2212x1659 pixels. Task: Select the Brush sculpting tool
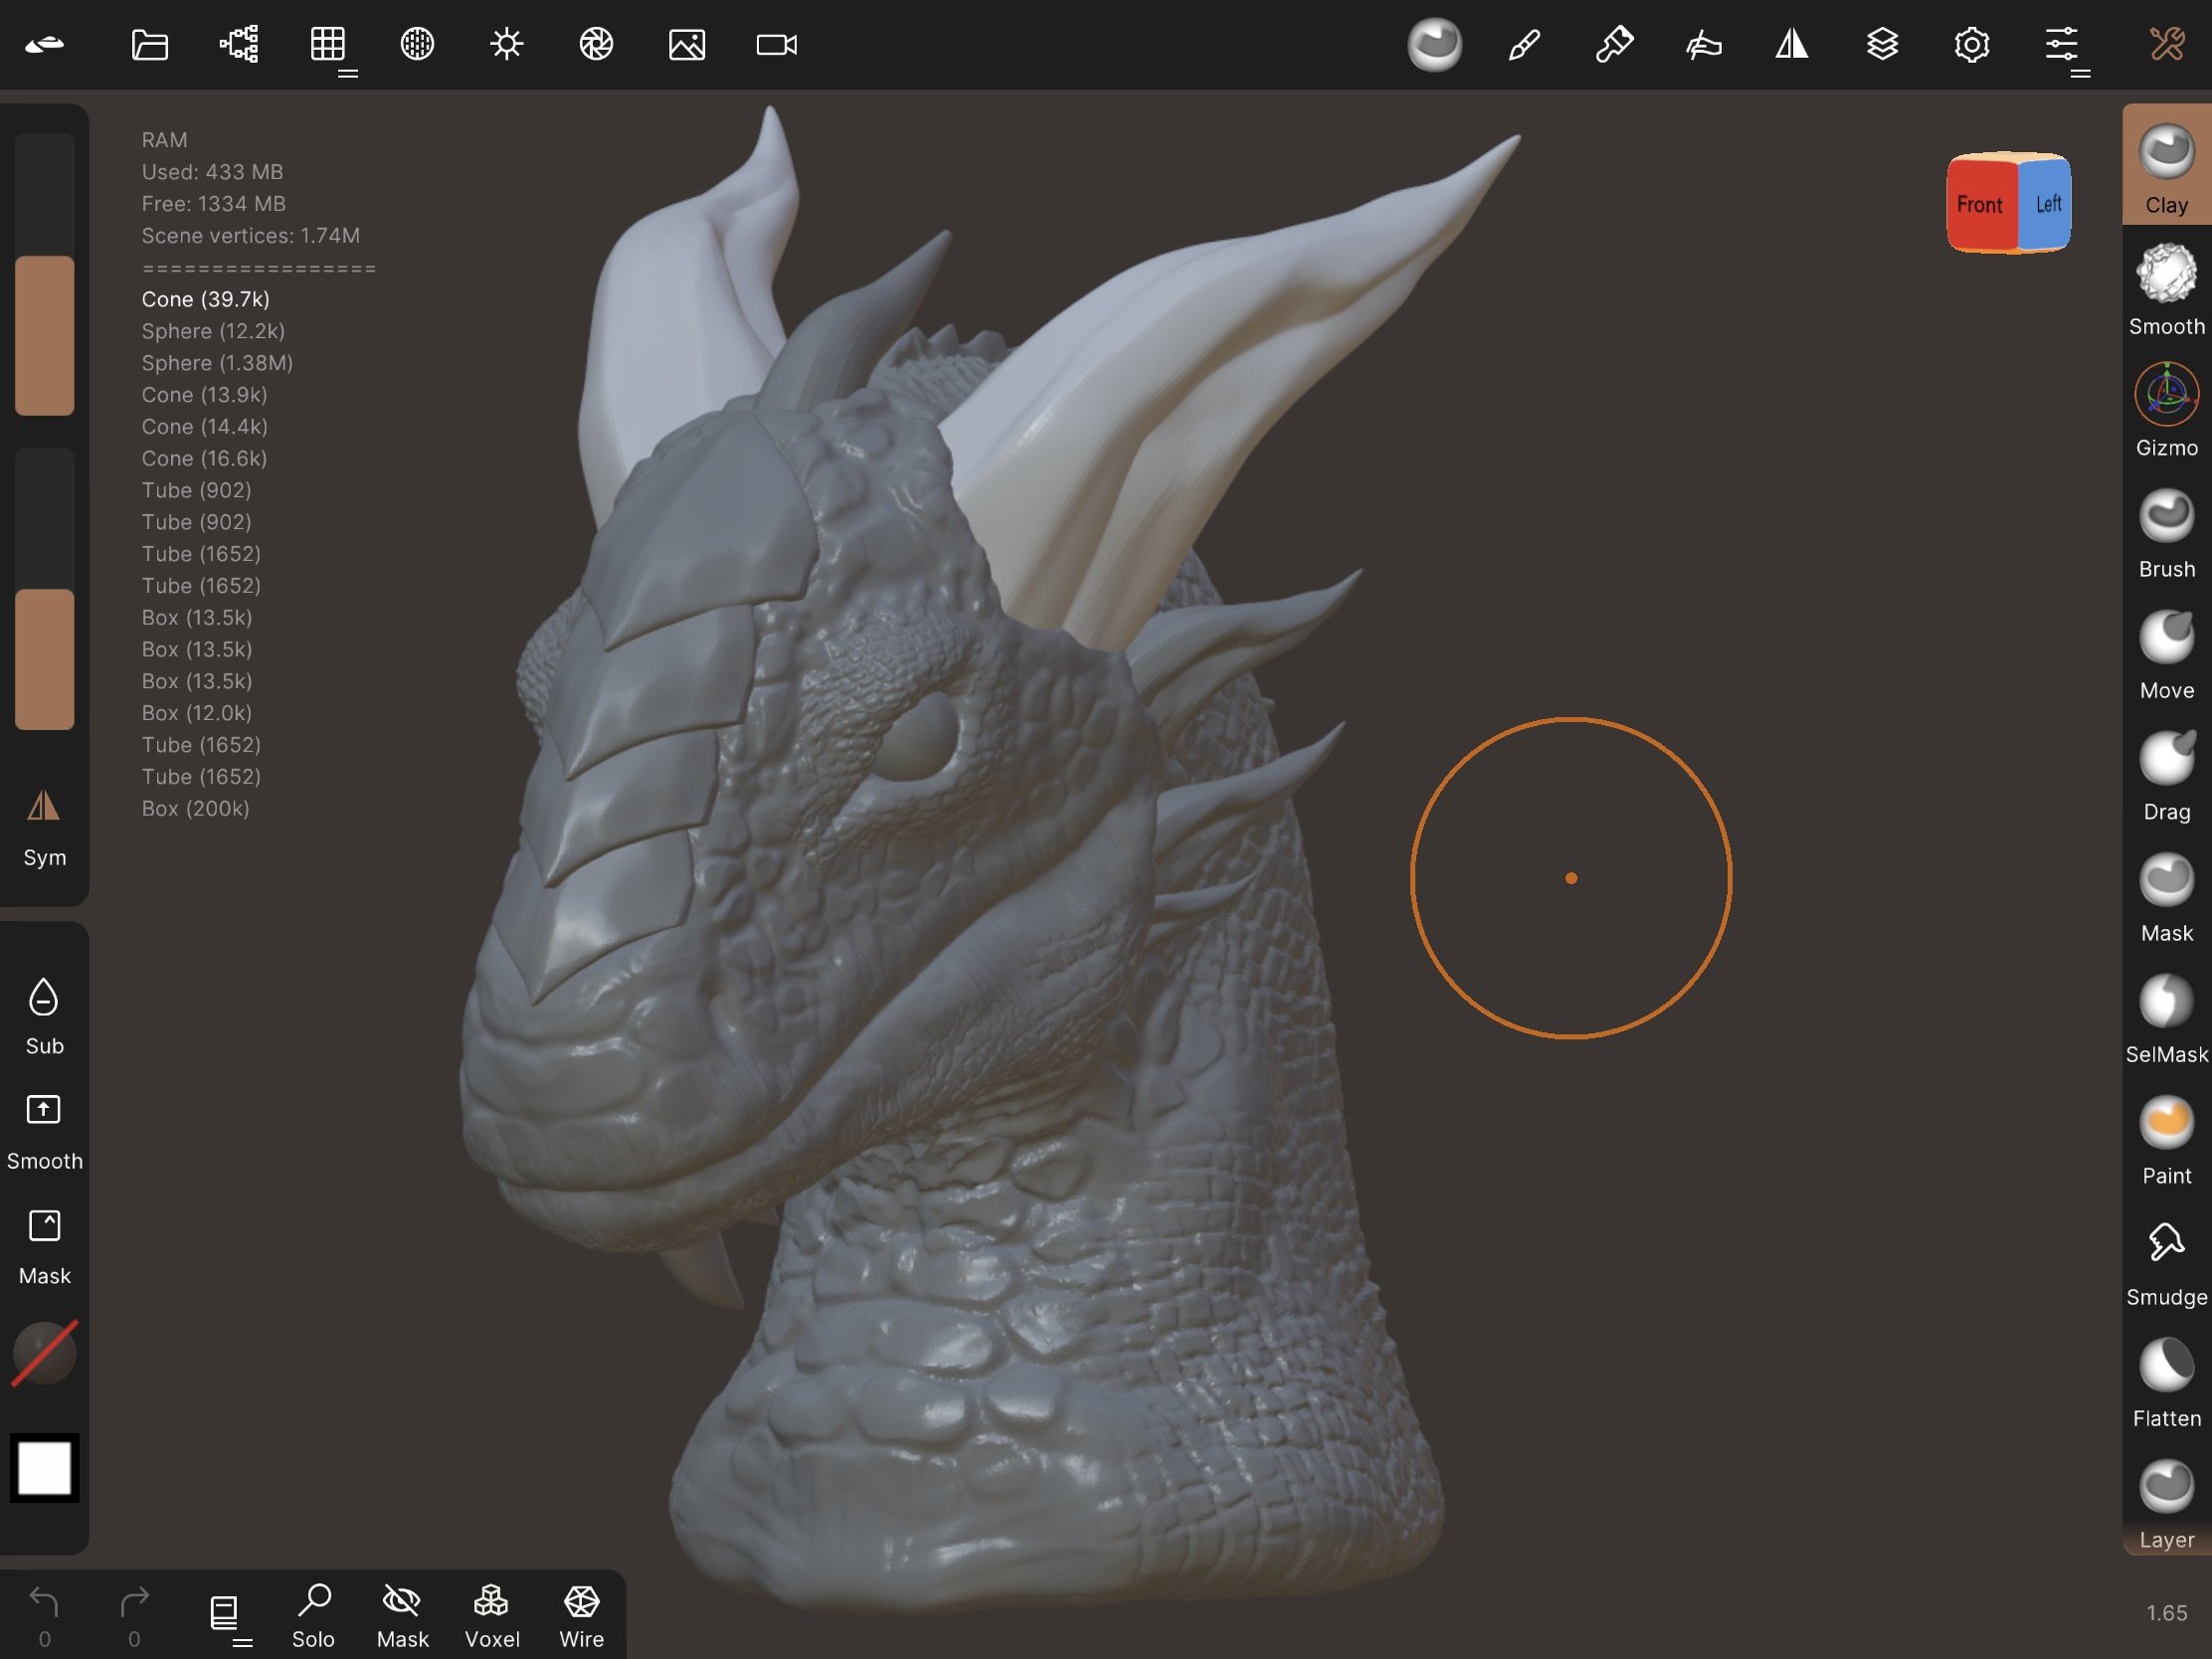[2166, 533]
